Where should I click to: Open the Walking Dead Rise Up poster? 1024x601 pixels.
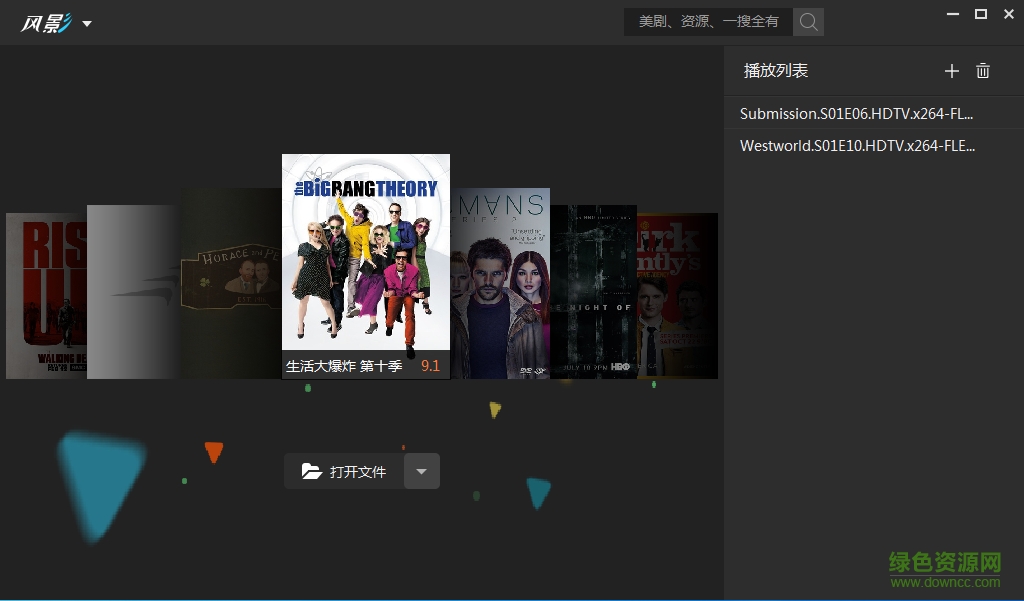(46, 295)
